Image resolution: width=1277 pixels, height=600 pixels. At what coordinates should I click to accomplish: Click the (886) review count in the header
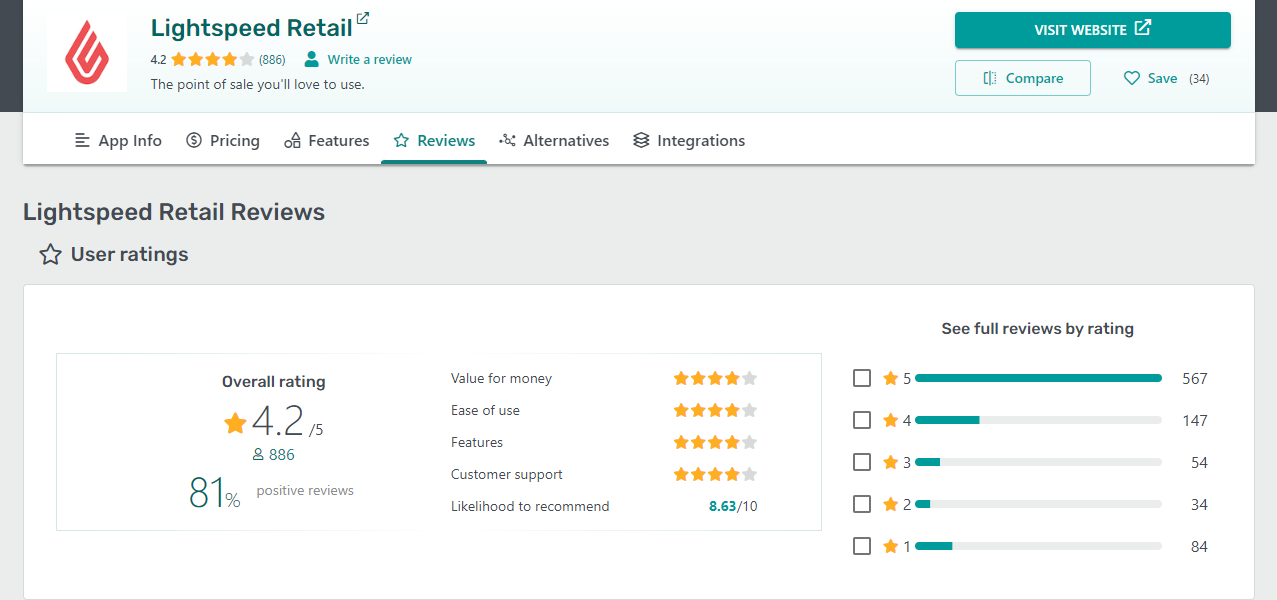[x=272, y=59]
